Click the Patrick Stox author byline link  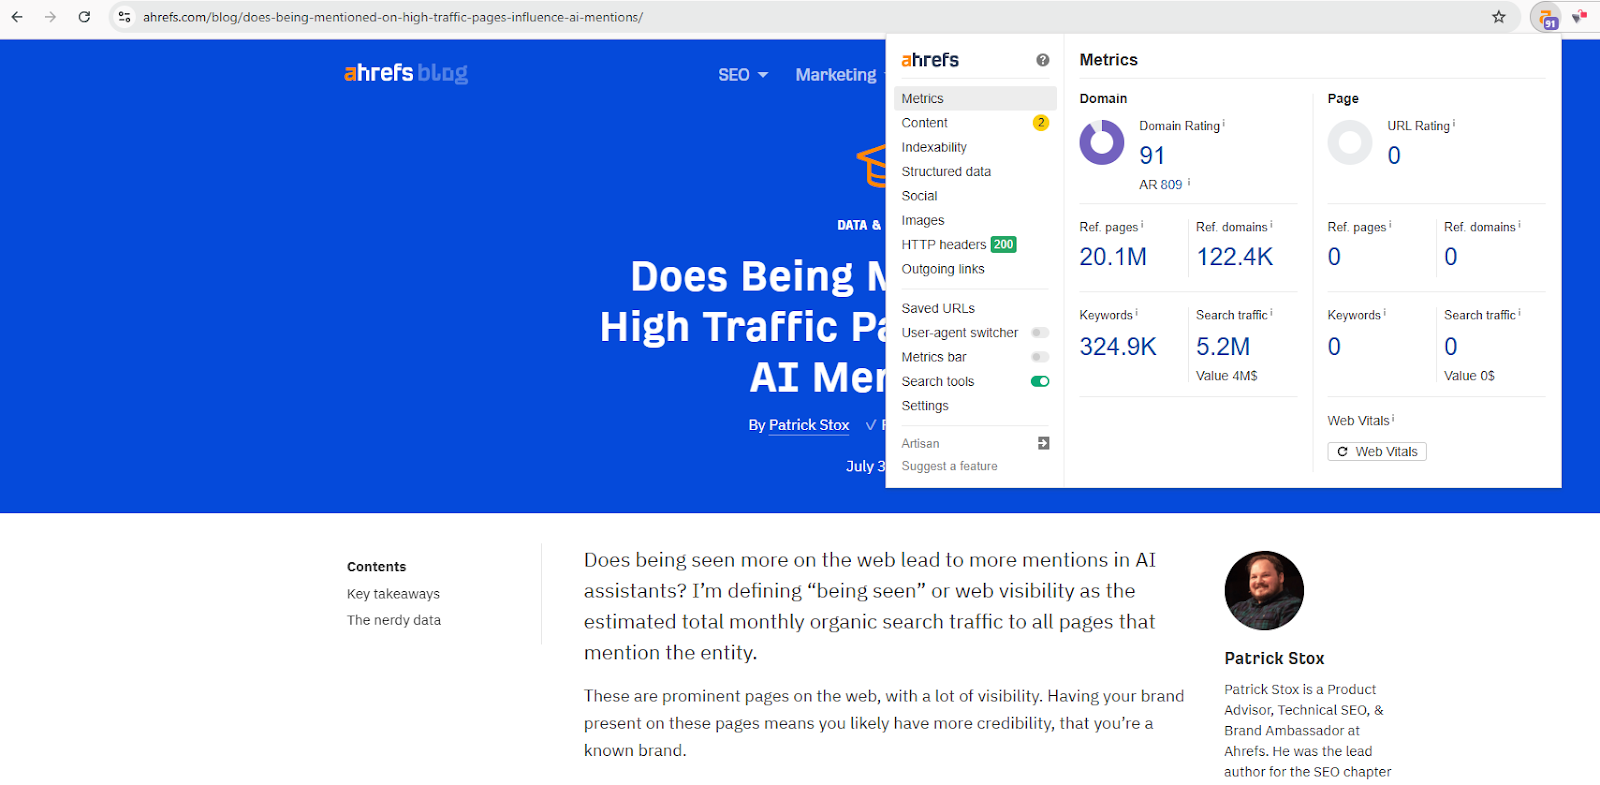809,425
